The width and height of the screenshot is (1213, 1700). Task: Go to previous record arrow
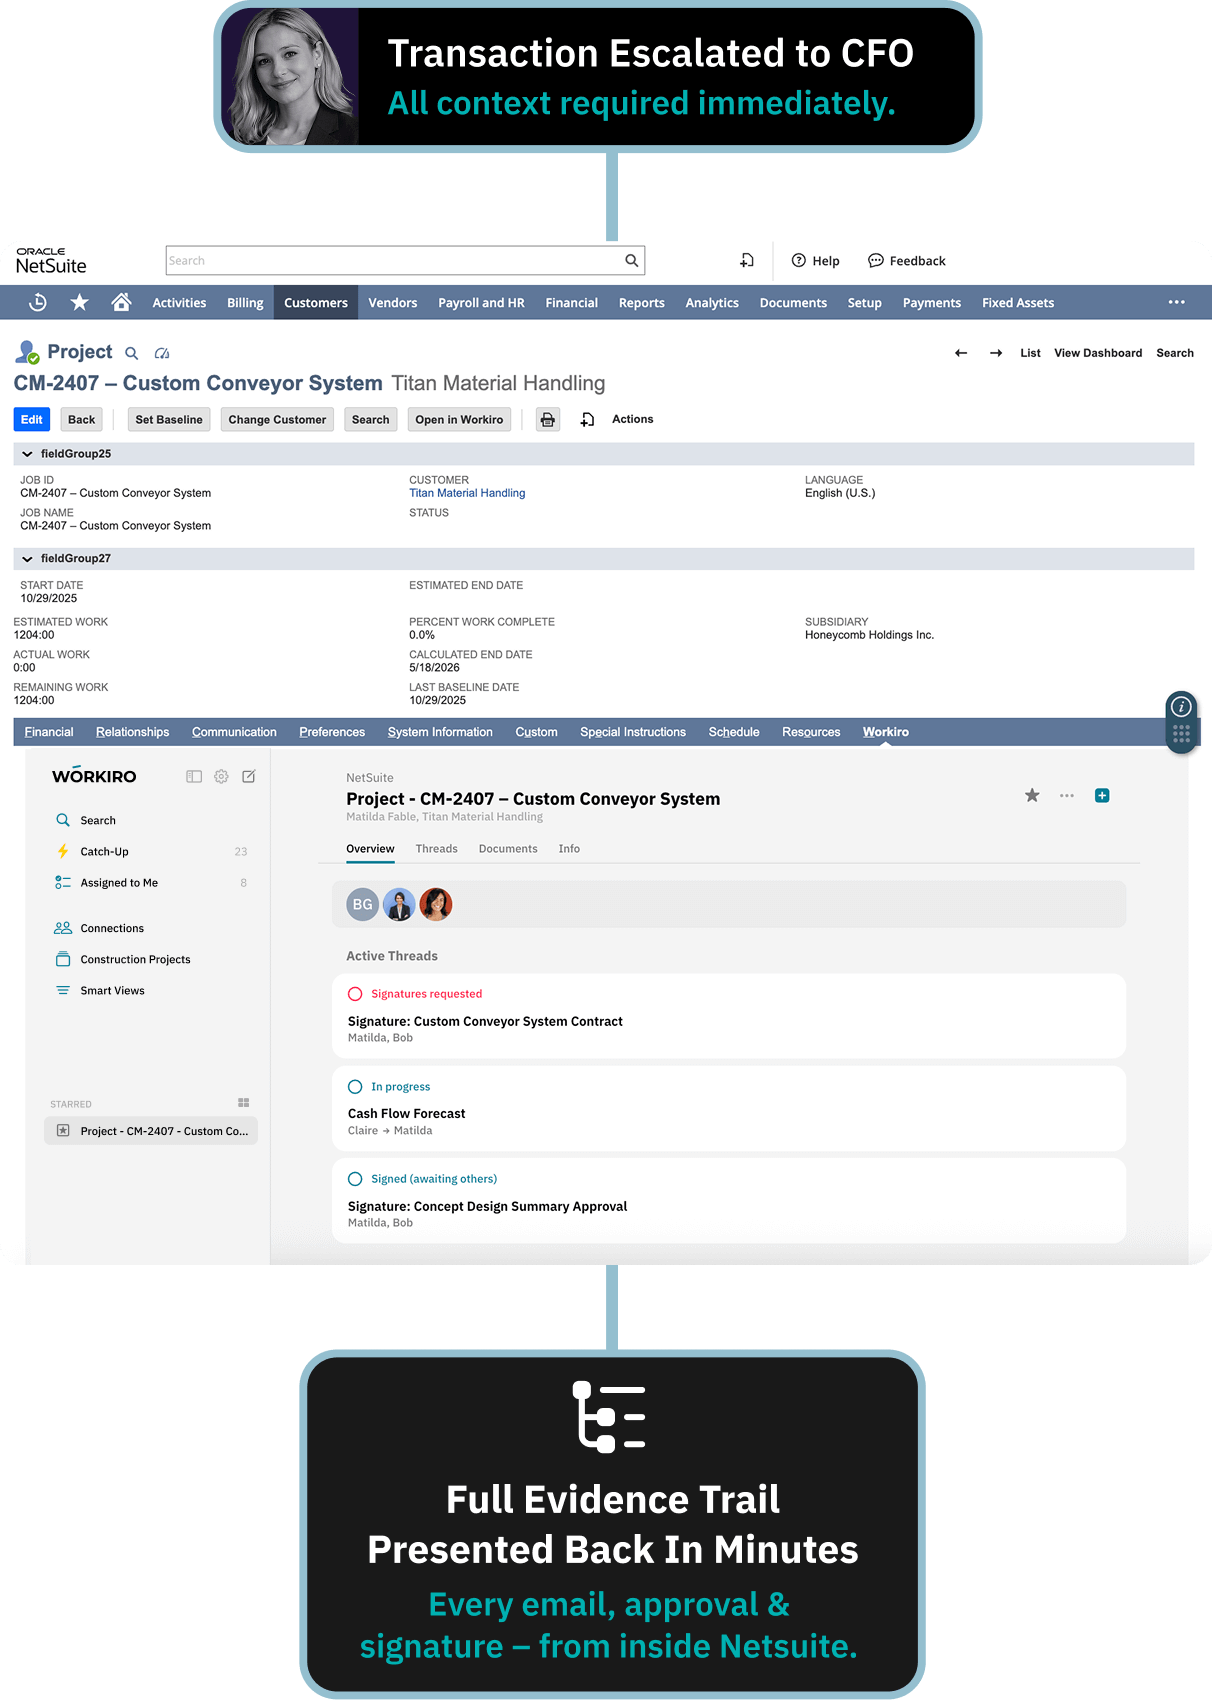(x=961, y=353)
